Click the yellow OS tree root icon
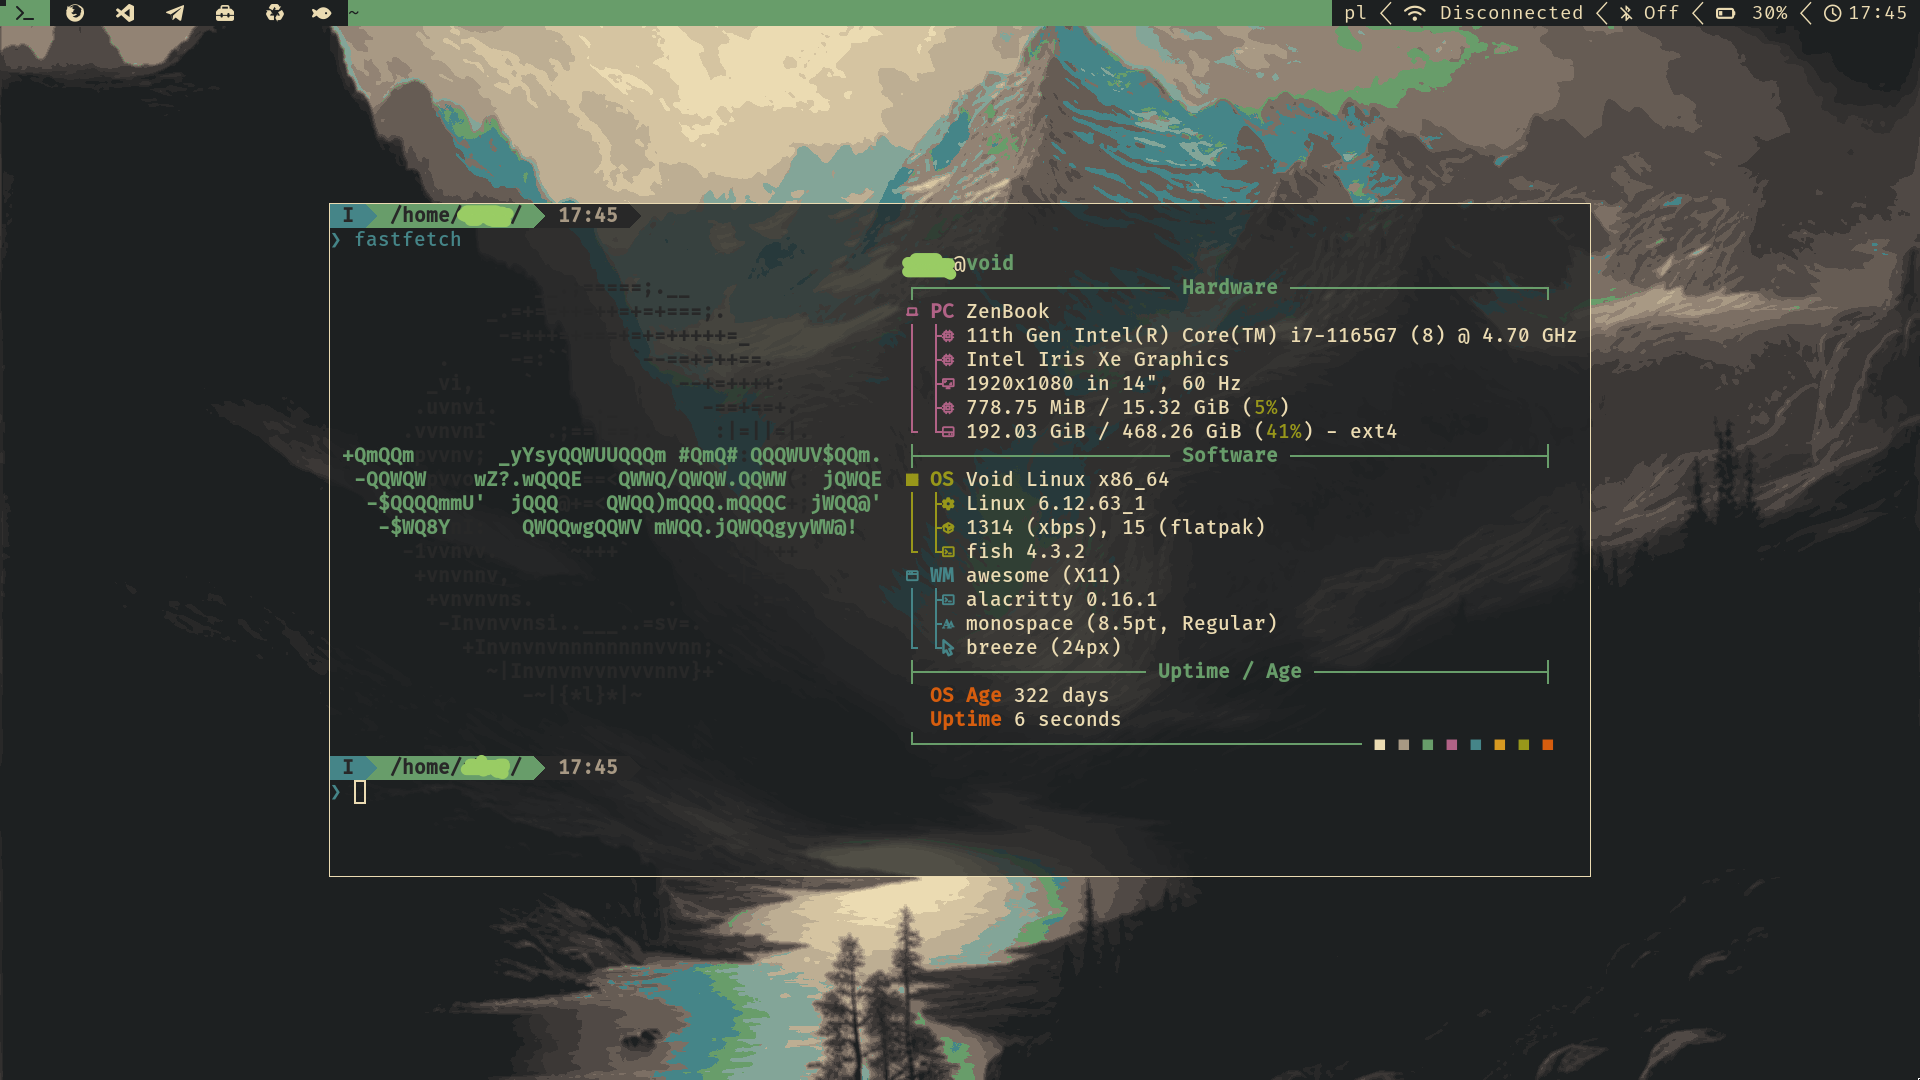 coord(912,480)
